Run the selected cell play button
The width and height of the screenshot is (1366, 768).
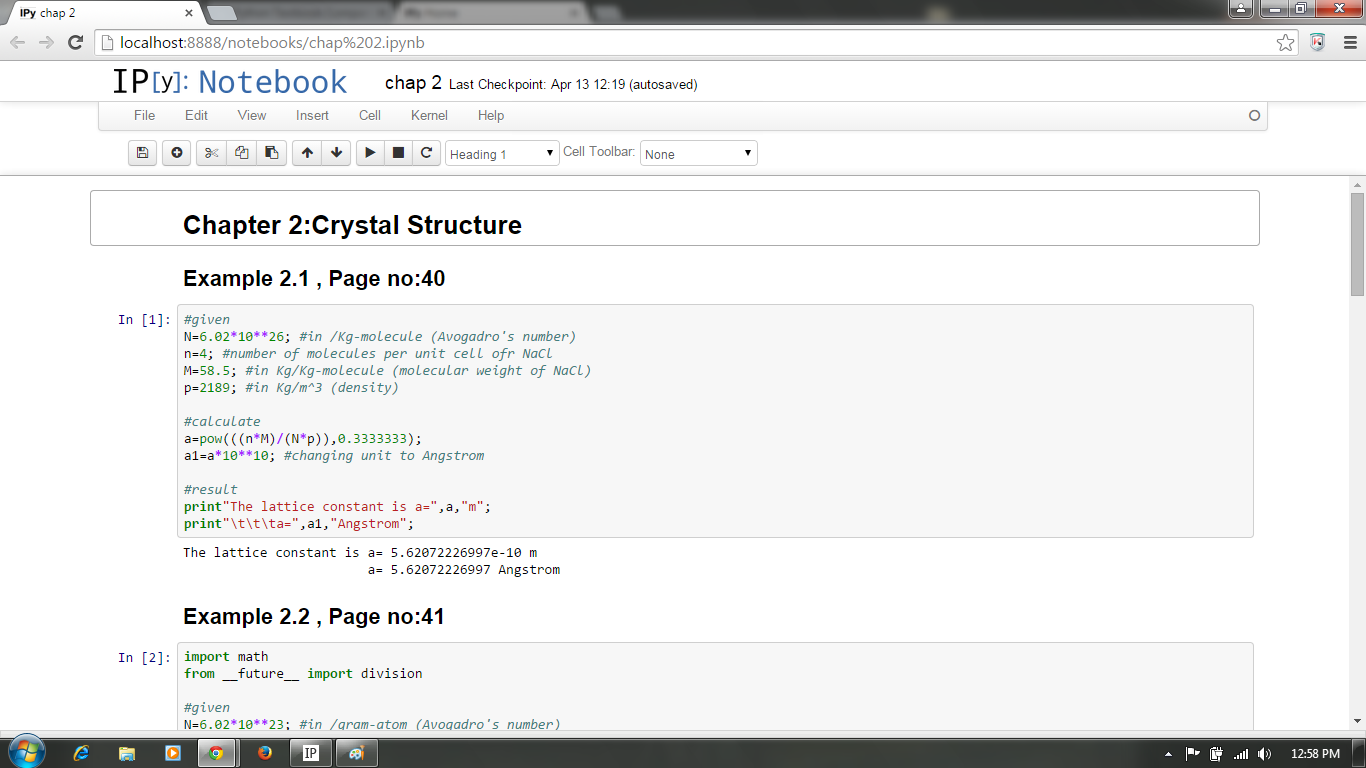coord(370,153)
